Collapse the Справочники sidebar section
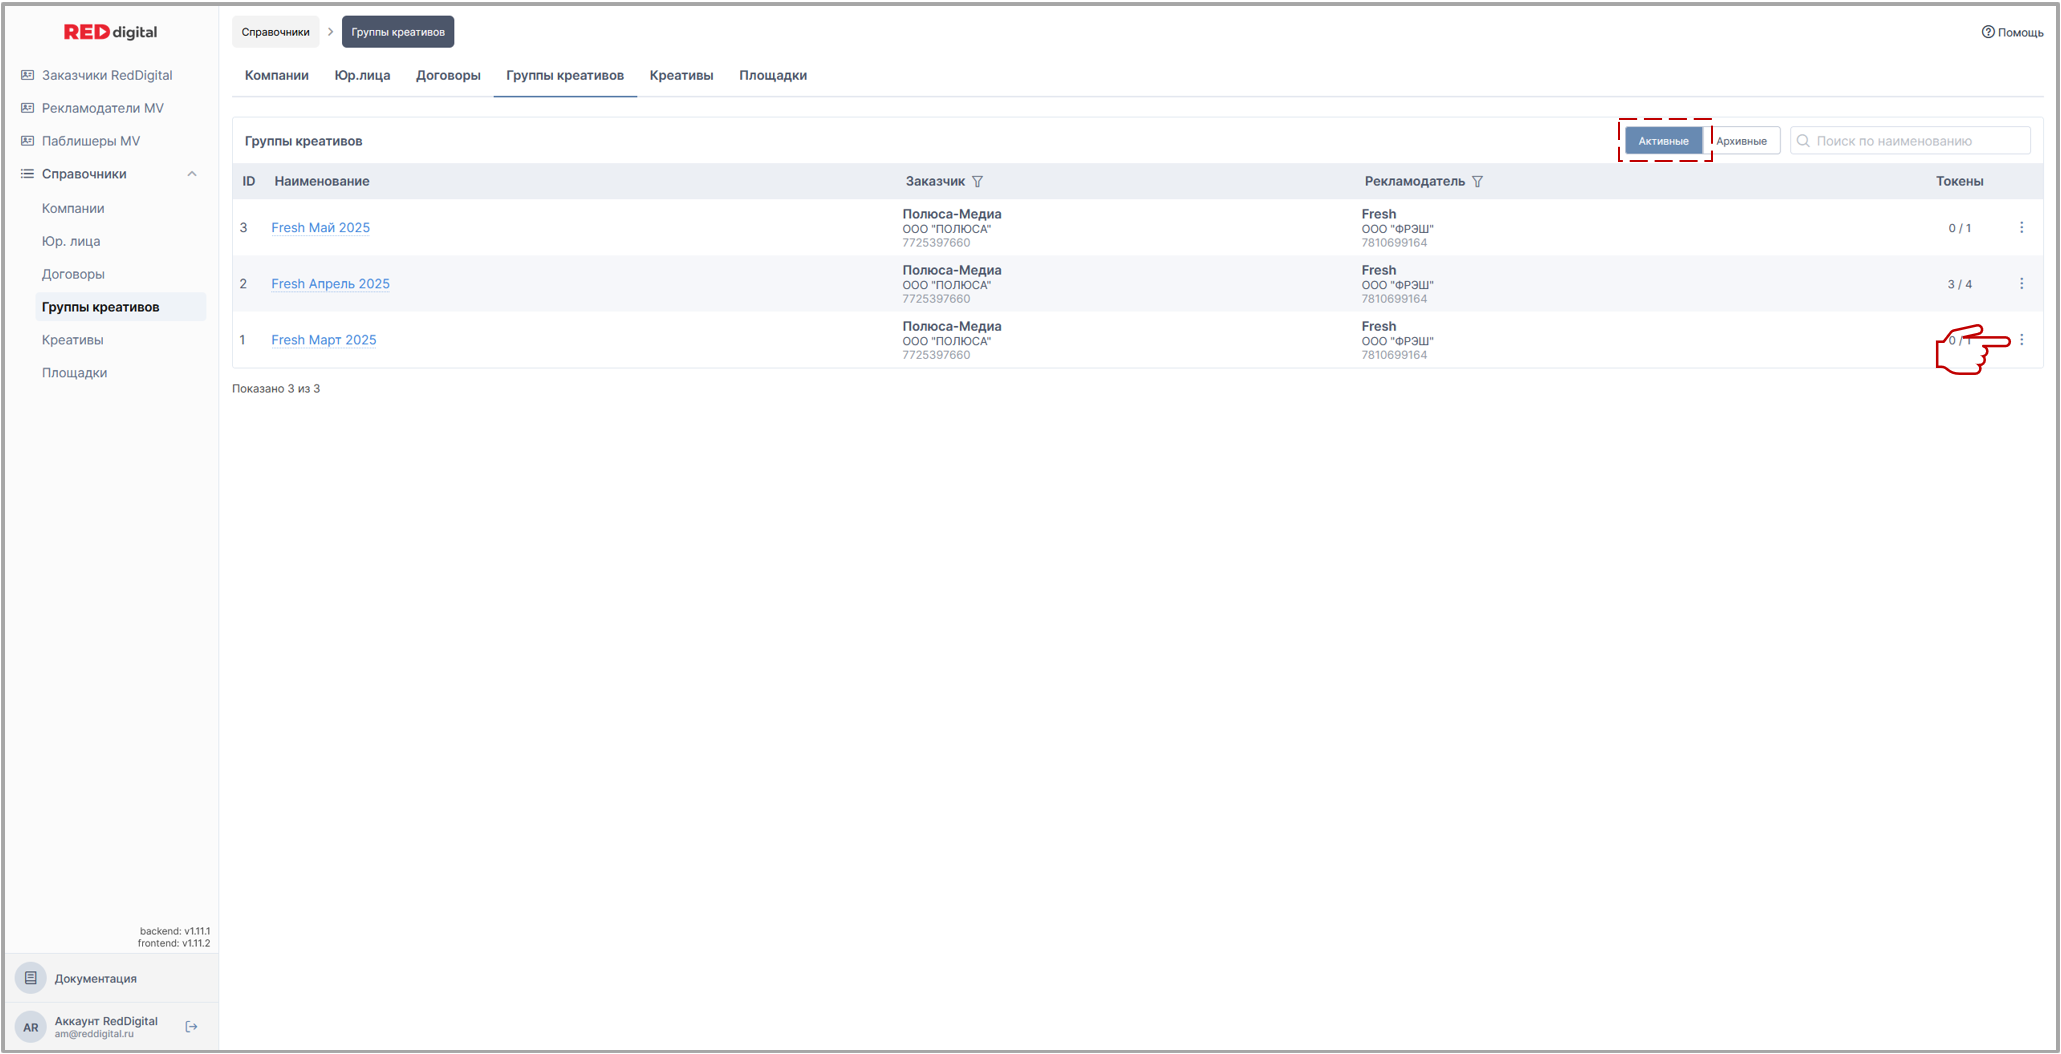 click(x=192, y=174)
